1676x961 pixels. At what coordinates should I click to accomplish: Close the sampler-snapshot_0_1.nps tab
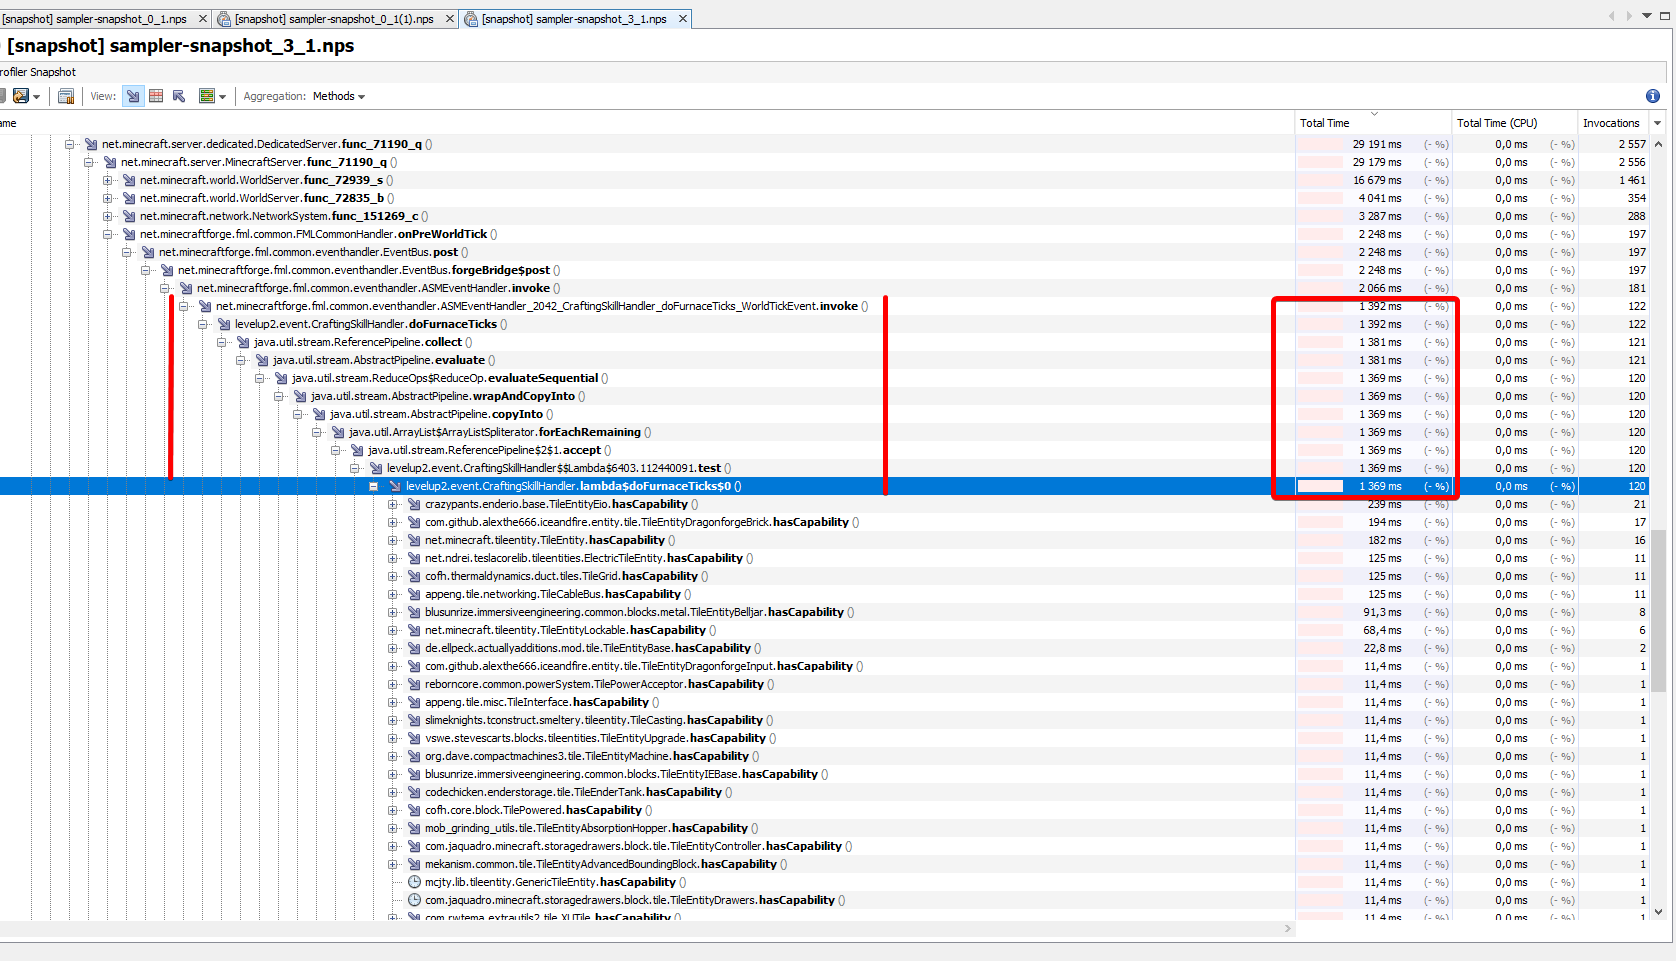(203, 19)
